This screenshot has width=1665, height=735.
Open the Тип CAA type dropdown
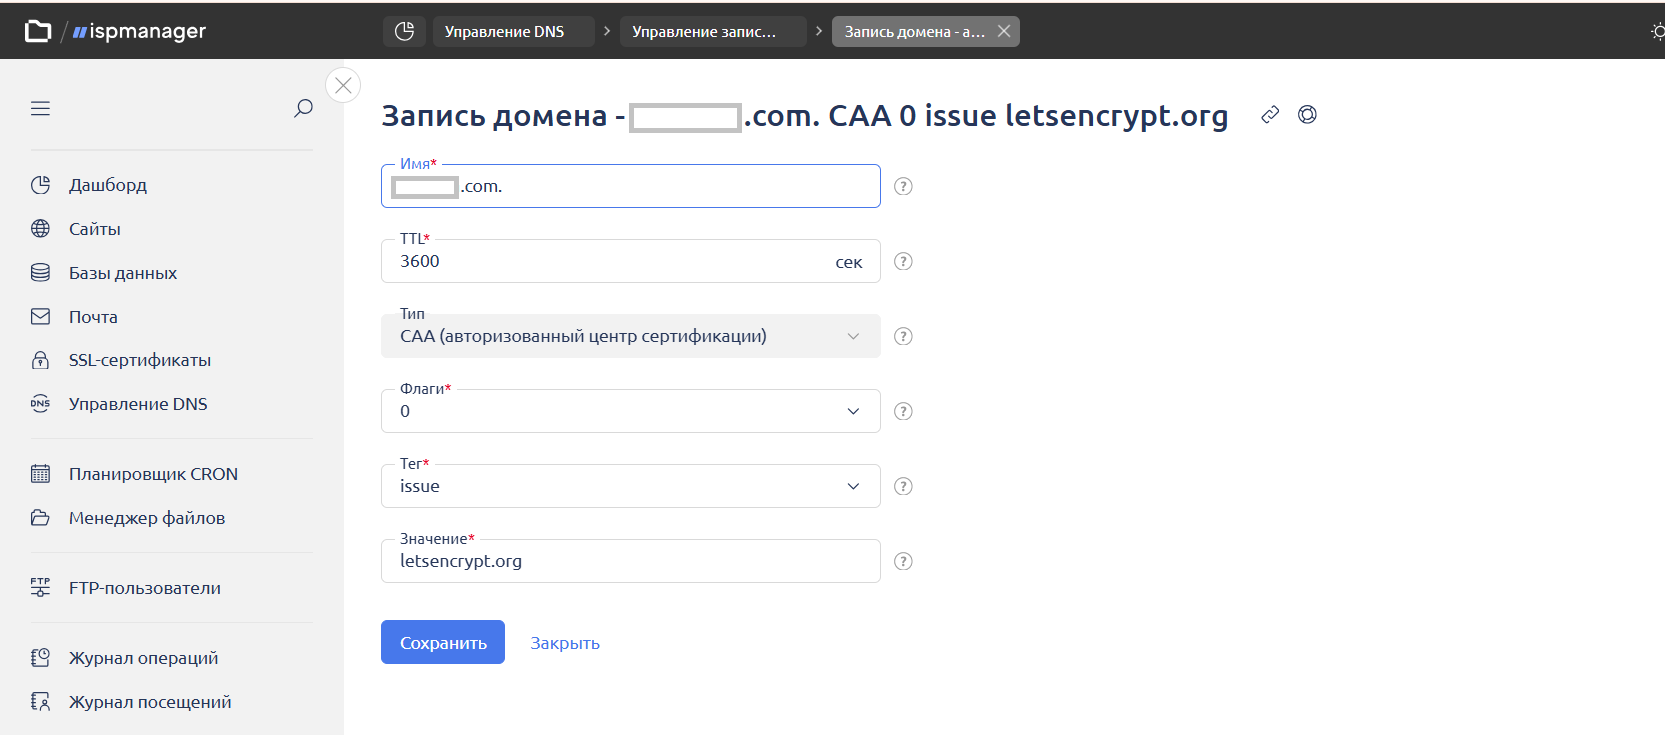point(853,336)
